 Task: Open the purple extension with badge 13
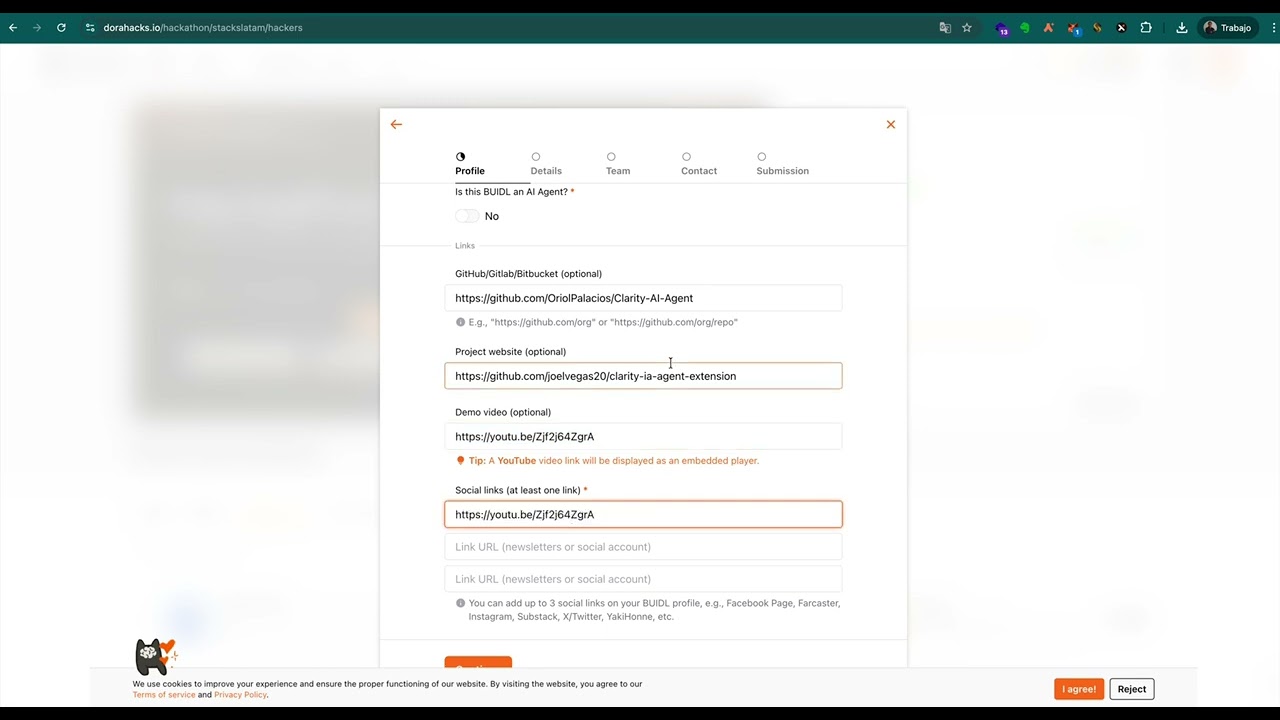1001,28
